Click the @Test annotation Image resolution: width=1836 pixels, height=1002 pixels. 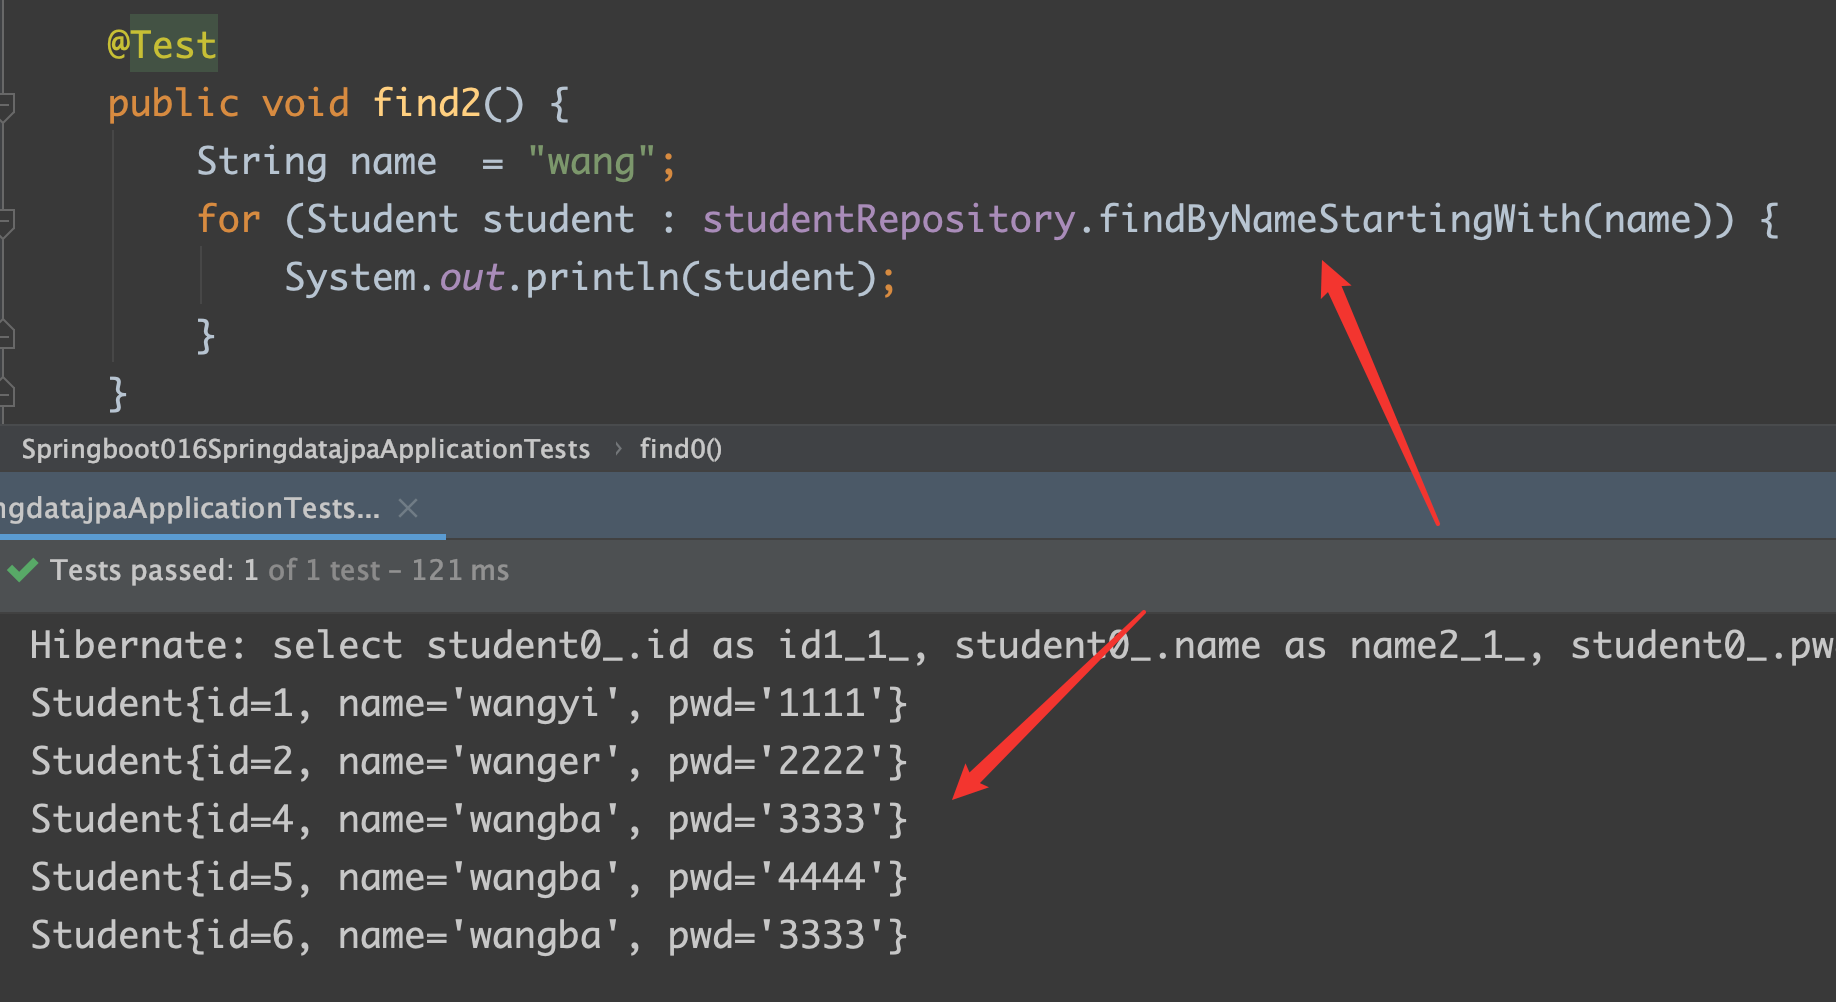162,45
